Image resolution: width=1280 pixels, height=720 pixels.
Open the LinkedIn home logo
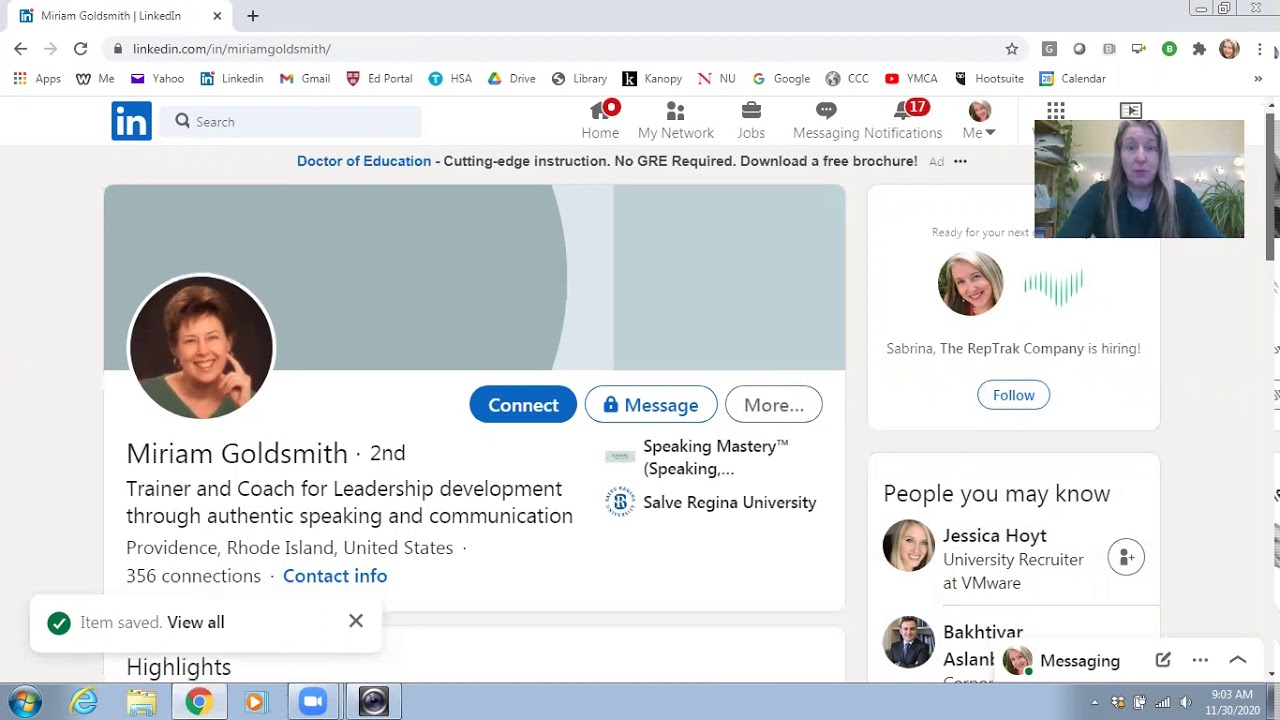coord(131,121)
